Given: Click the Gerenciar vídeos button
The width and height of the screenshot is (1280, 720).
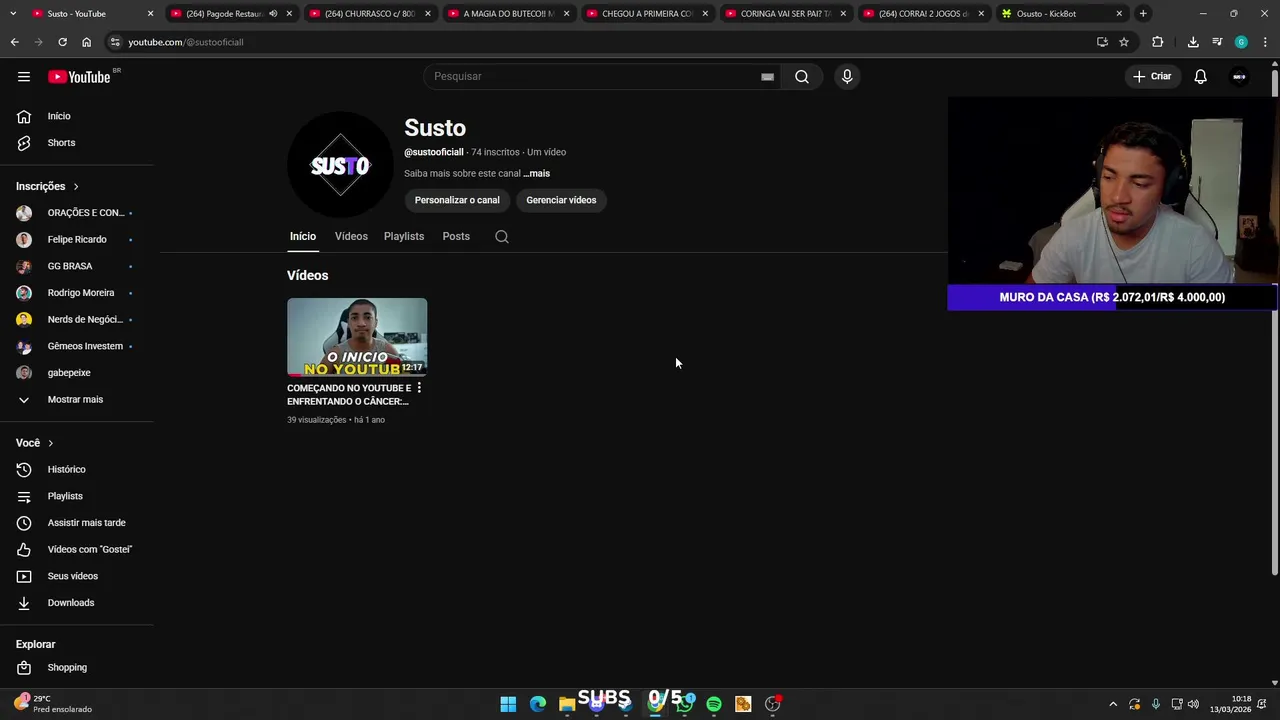Looking at the screenshot, I should pyautogui.click(x=561, y=200).
